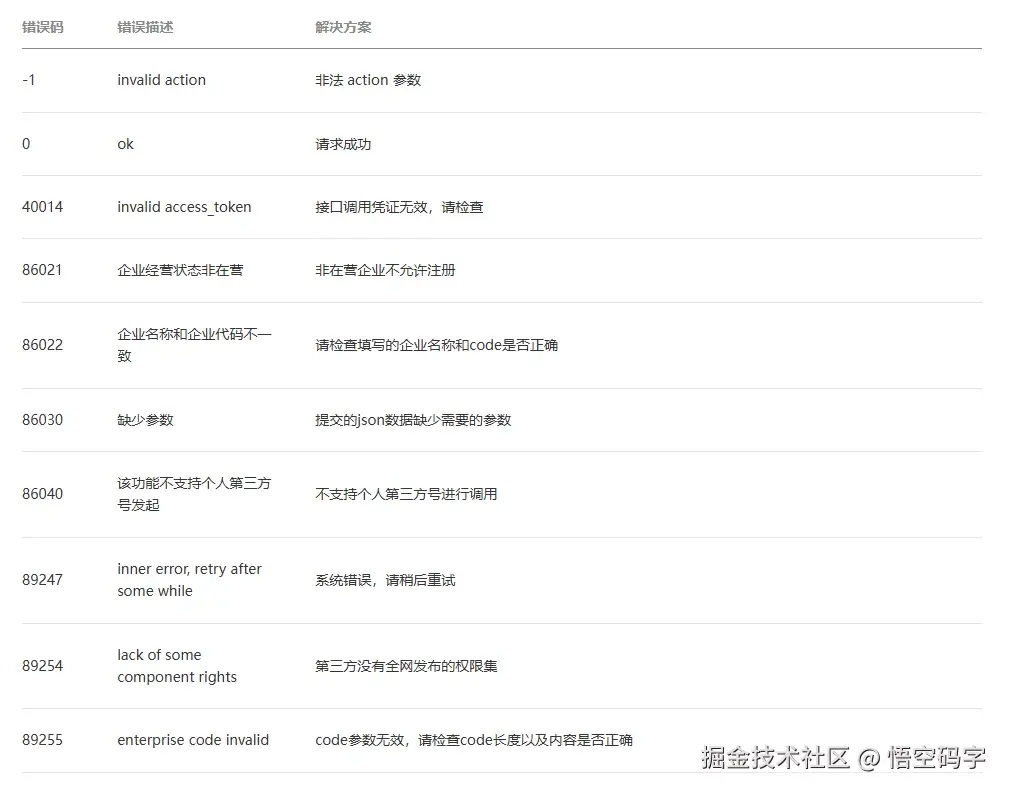This screenshot has width=1009, height=794.
Task: Select error code 89247
Action: (42, 580)
